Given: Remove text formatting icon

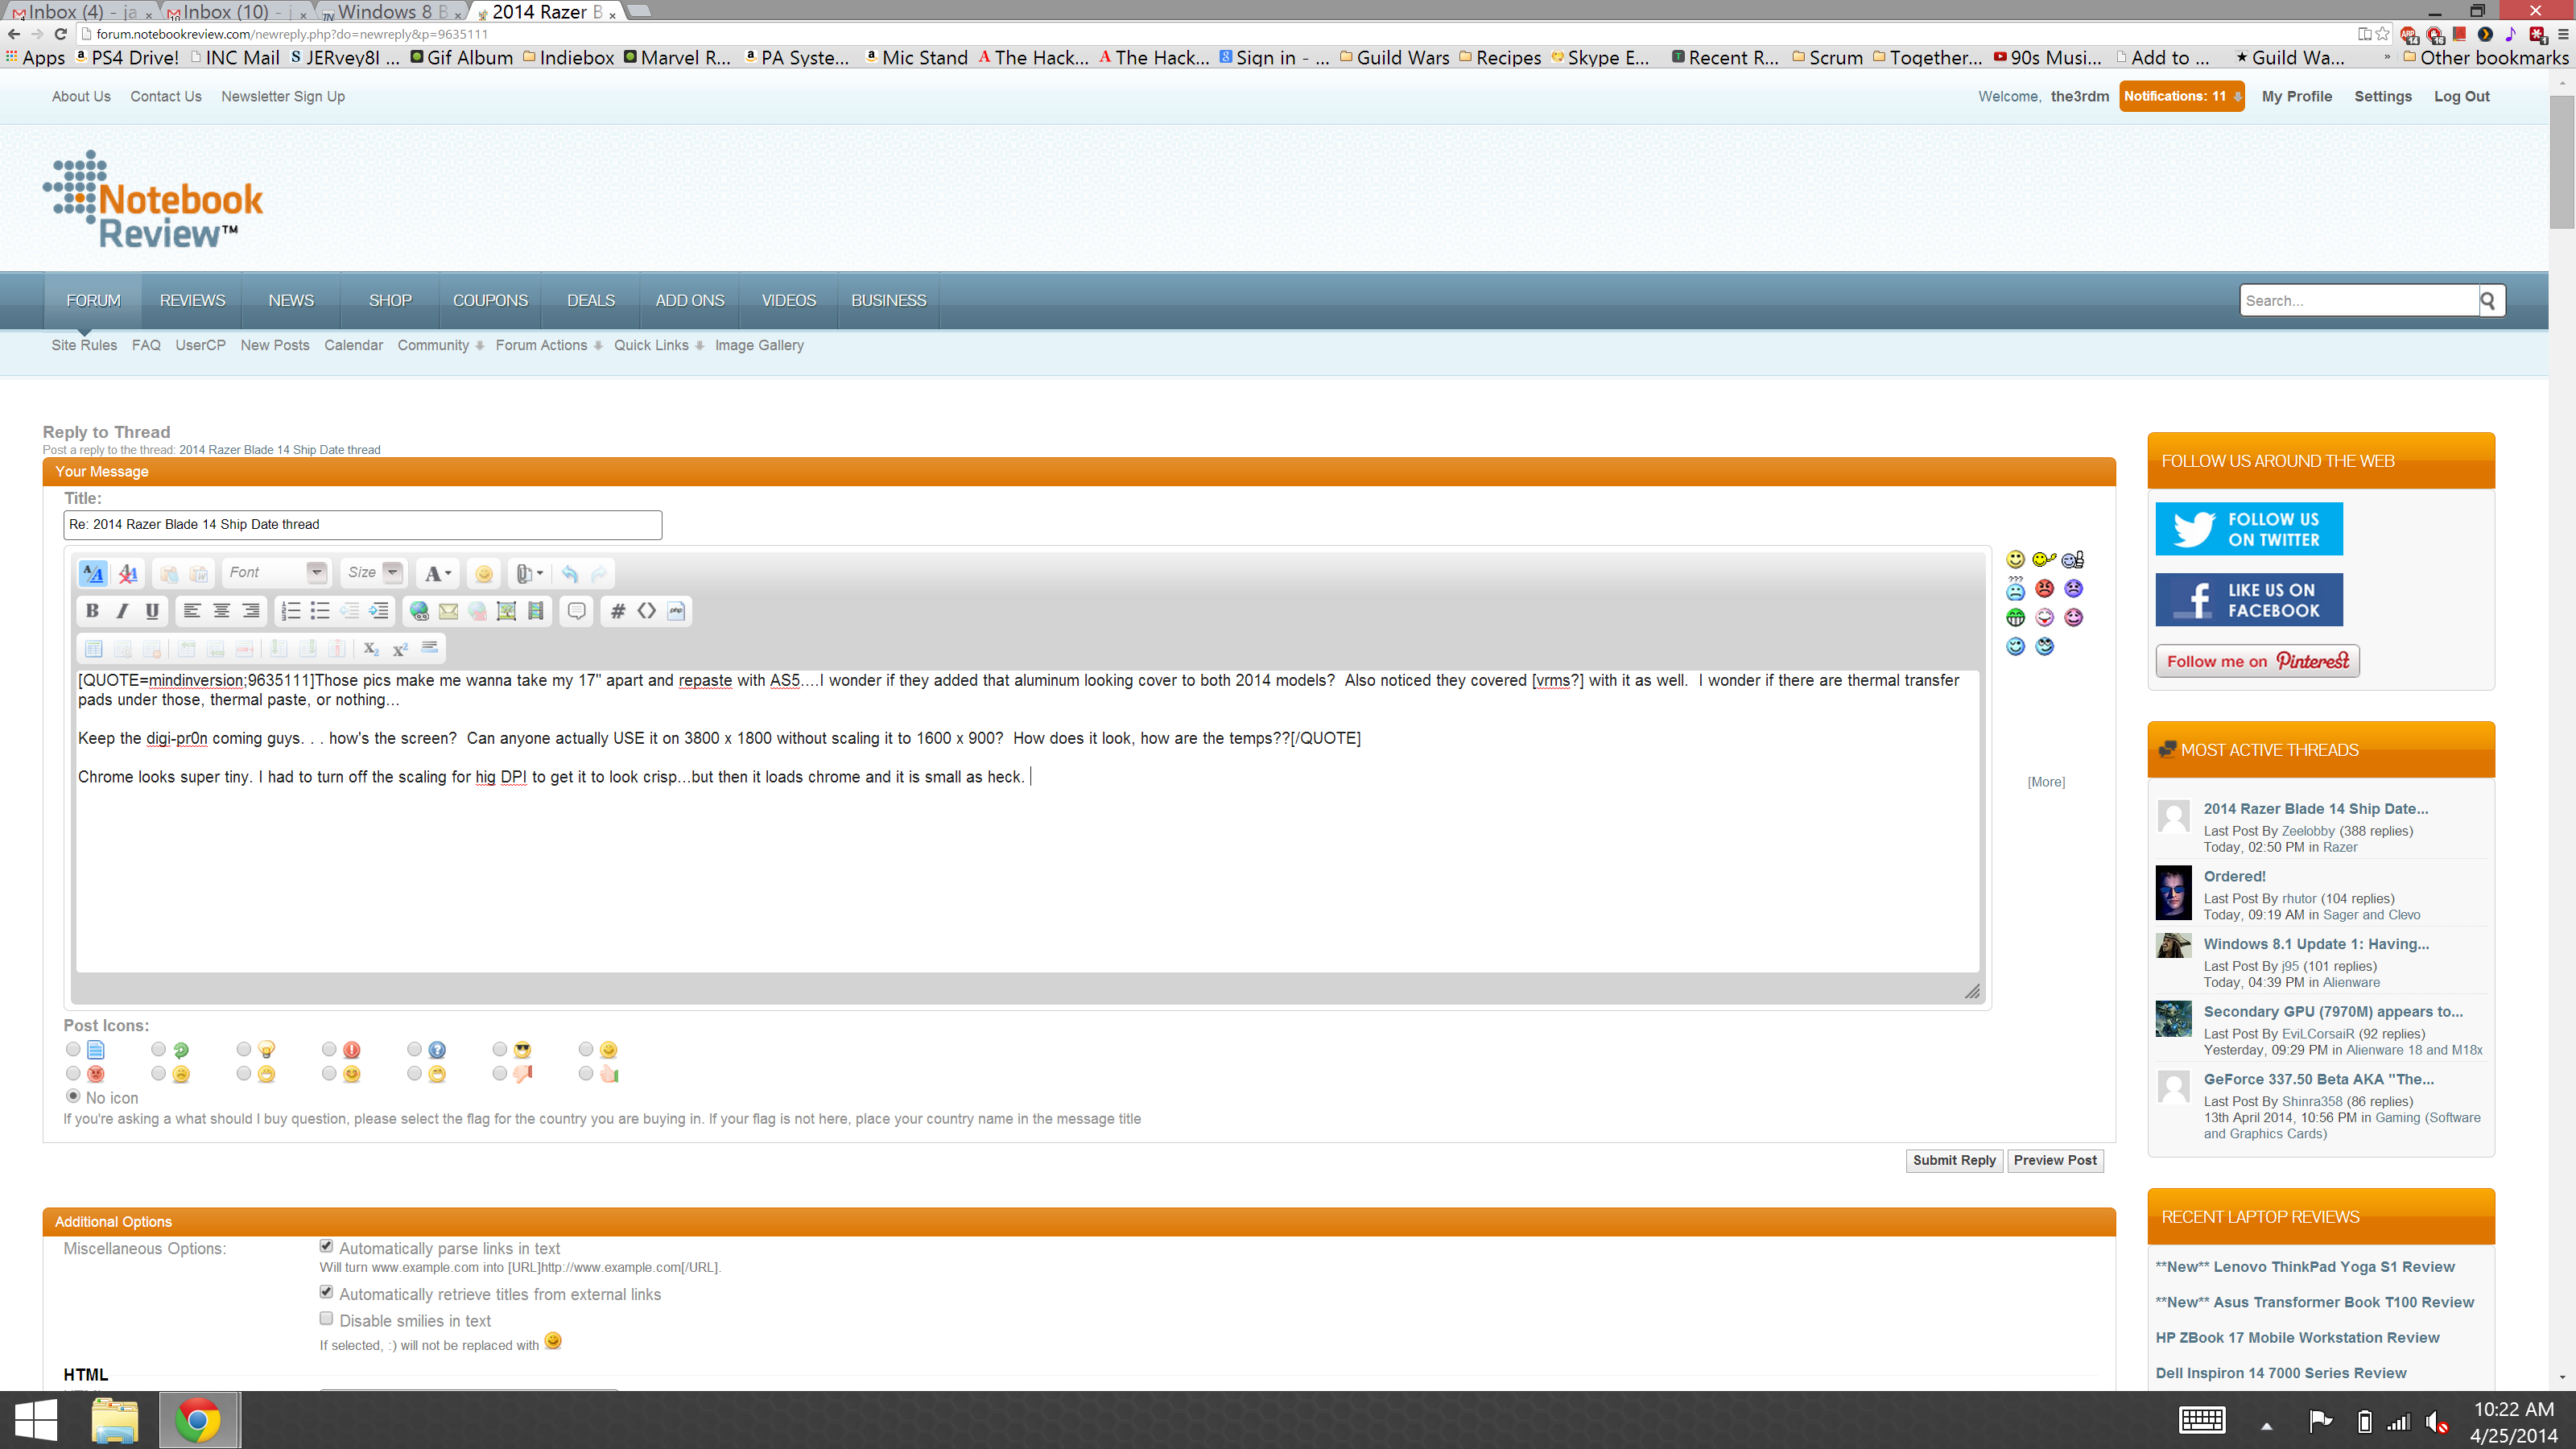Looking at the screenshot, I should 128,573.
